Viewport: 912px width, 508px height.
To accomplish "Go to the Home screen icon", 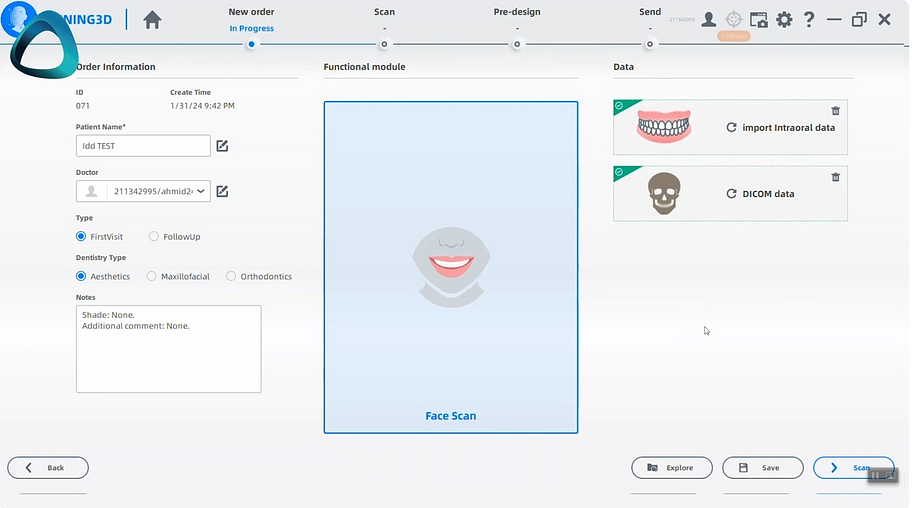I will pyautogui.click(x=152, y=20).
